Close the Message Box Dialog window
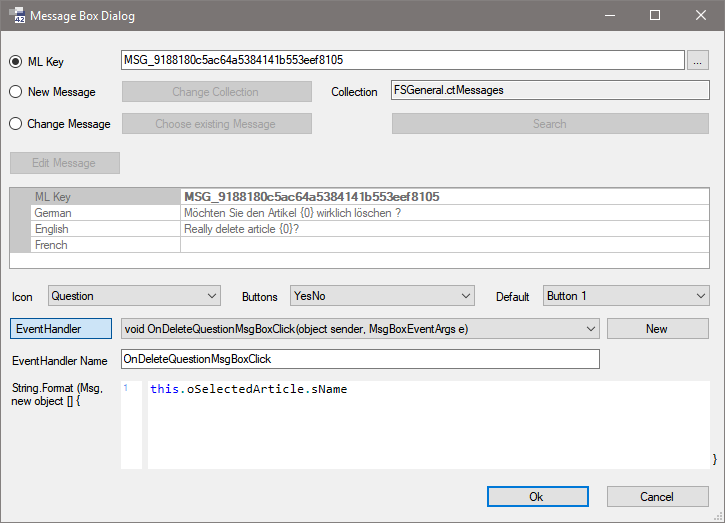Viewport: 725px width, 523px height. pos(700,15)
